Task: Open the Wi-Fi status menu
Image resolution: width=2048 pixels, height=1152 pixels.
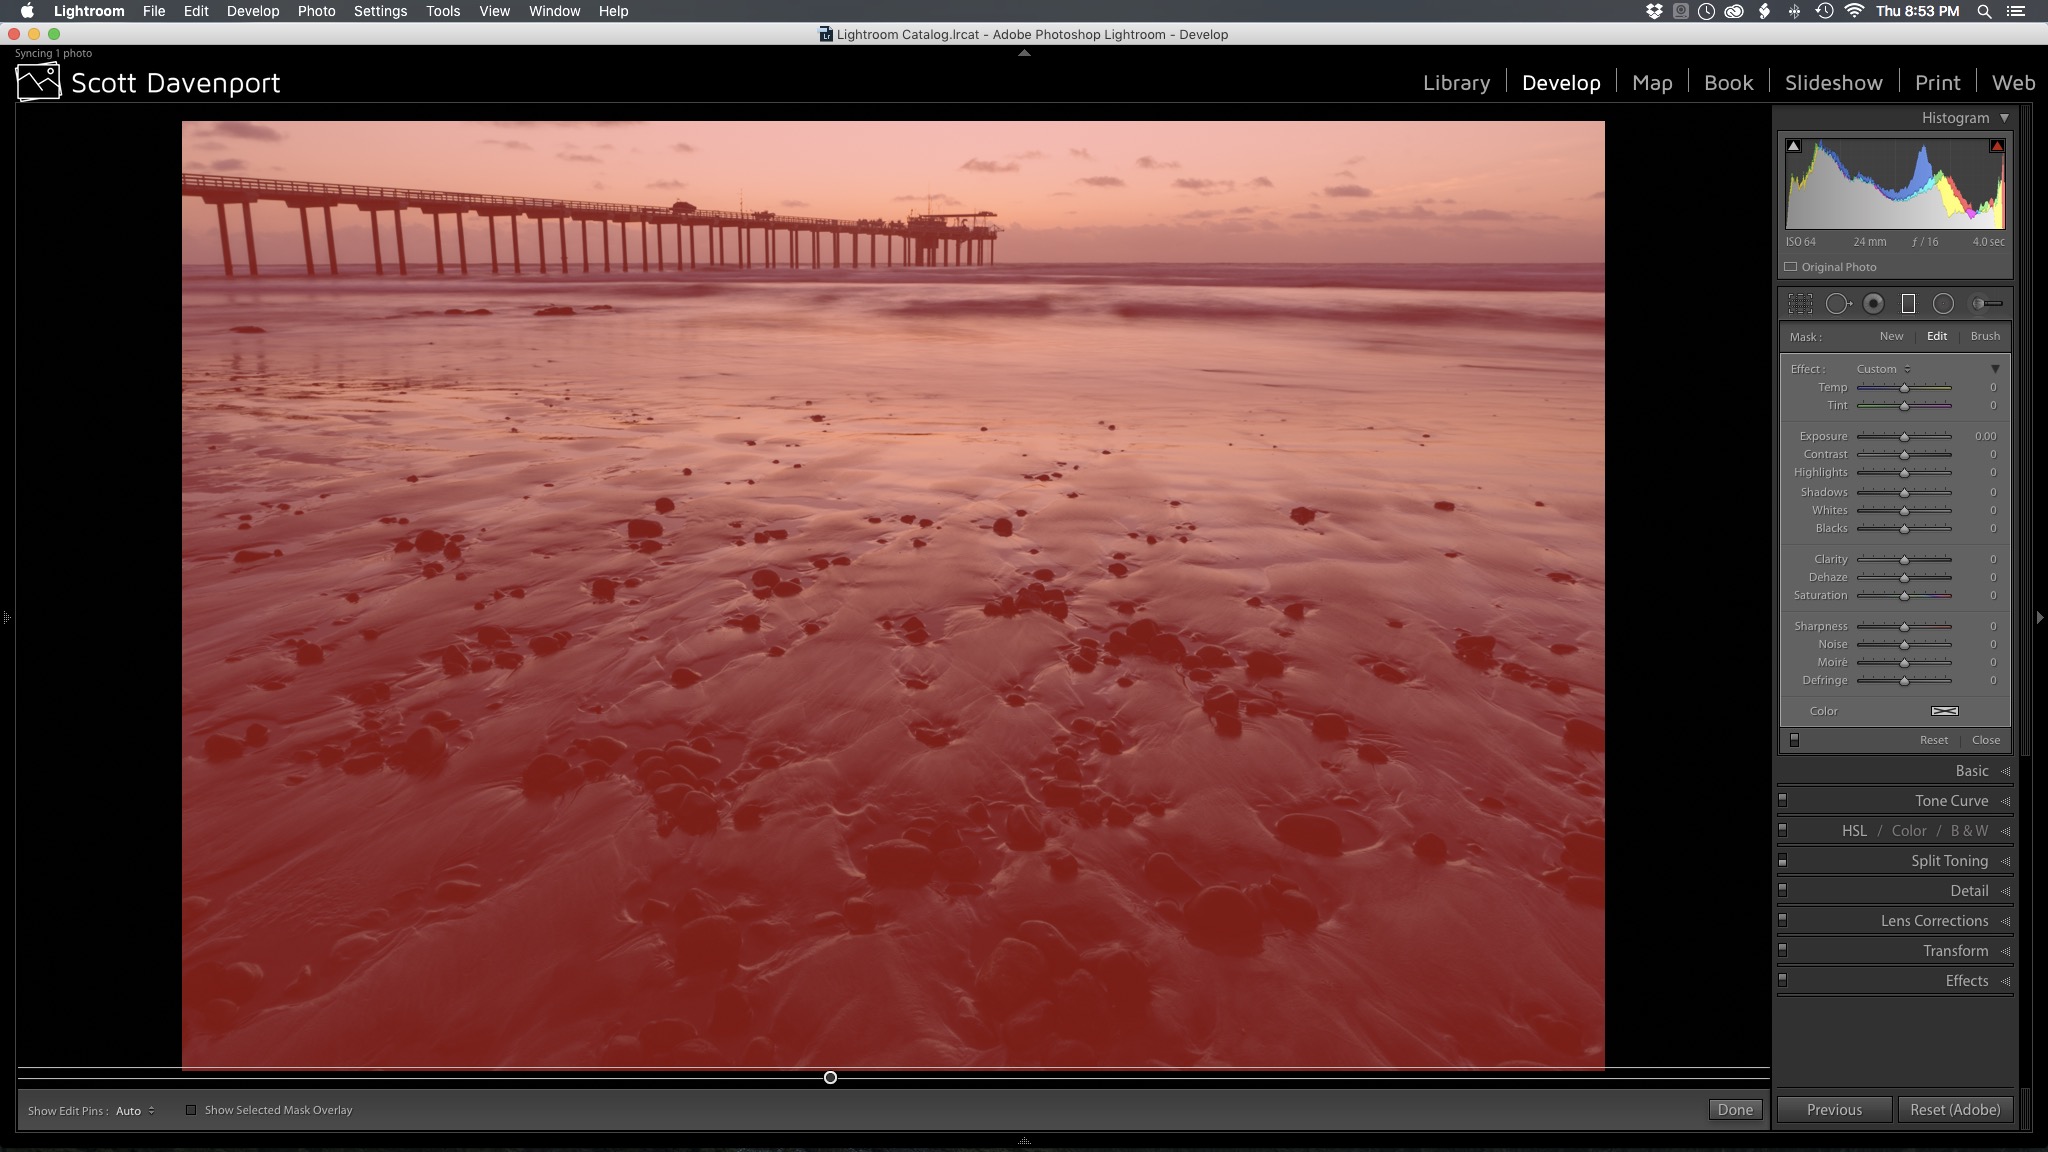Action: click(x=1855, y=11)
